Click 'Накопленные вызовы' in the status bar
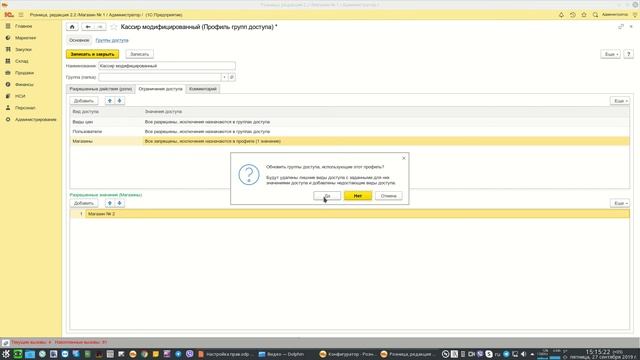The height and width of the screenshot is (360, 640). point(80,342)
